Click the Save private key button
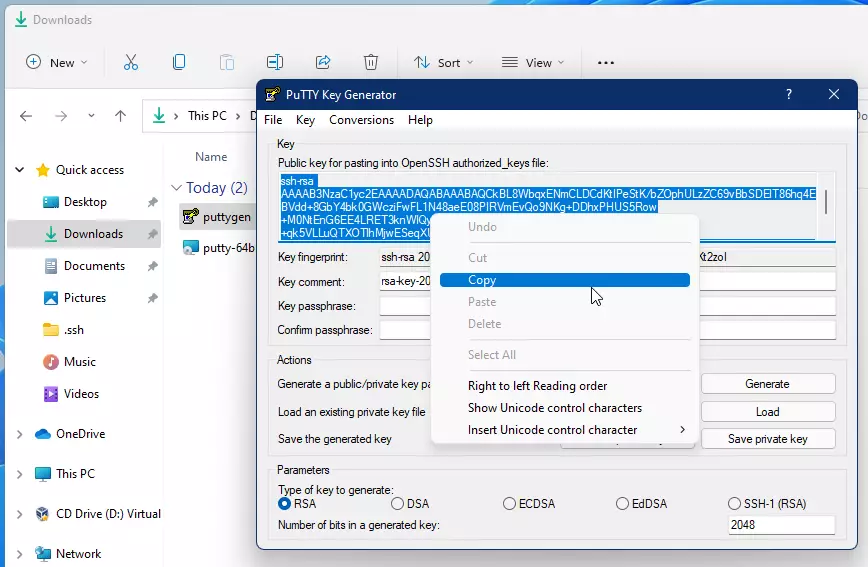Image resolution: width=868 pixels, height=567 pixels. [x=768, y=439]
